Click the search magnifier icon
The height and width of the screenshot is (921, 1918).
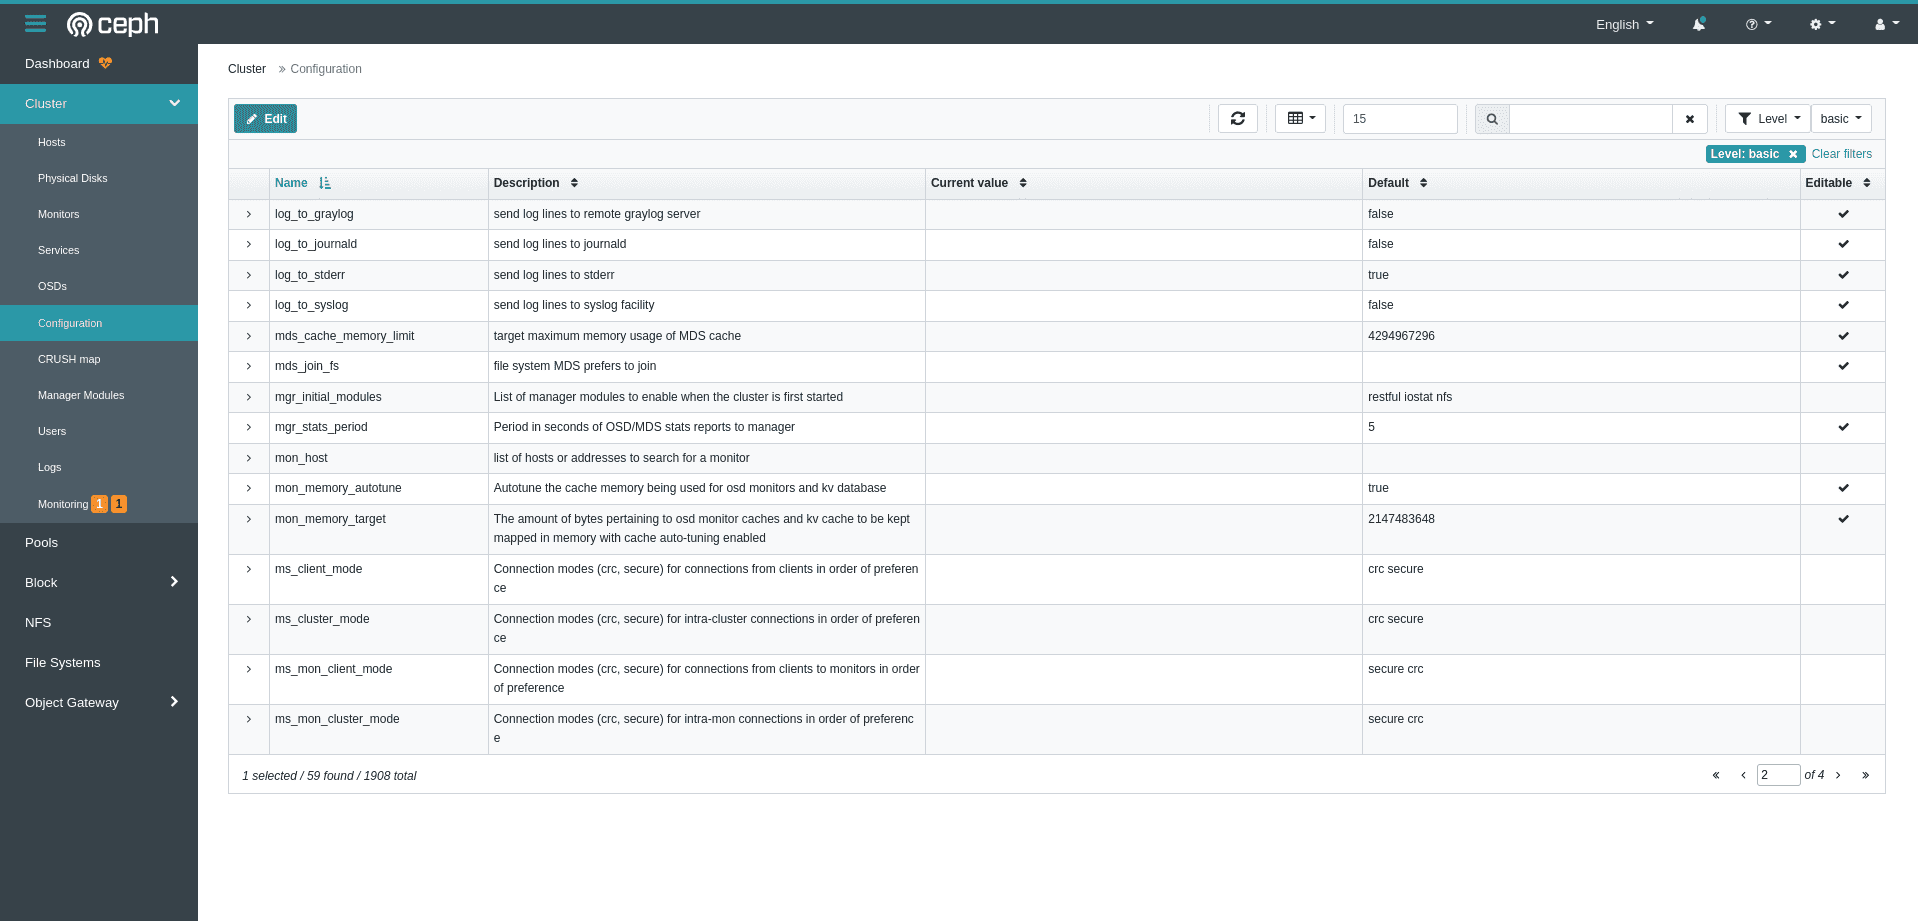point(1491,118)
